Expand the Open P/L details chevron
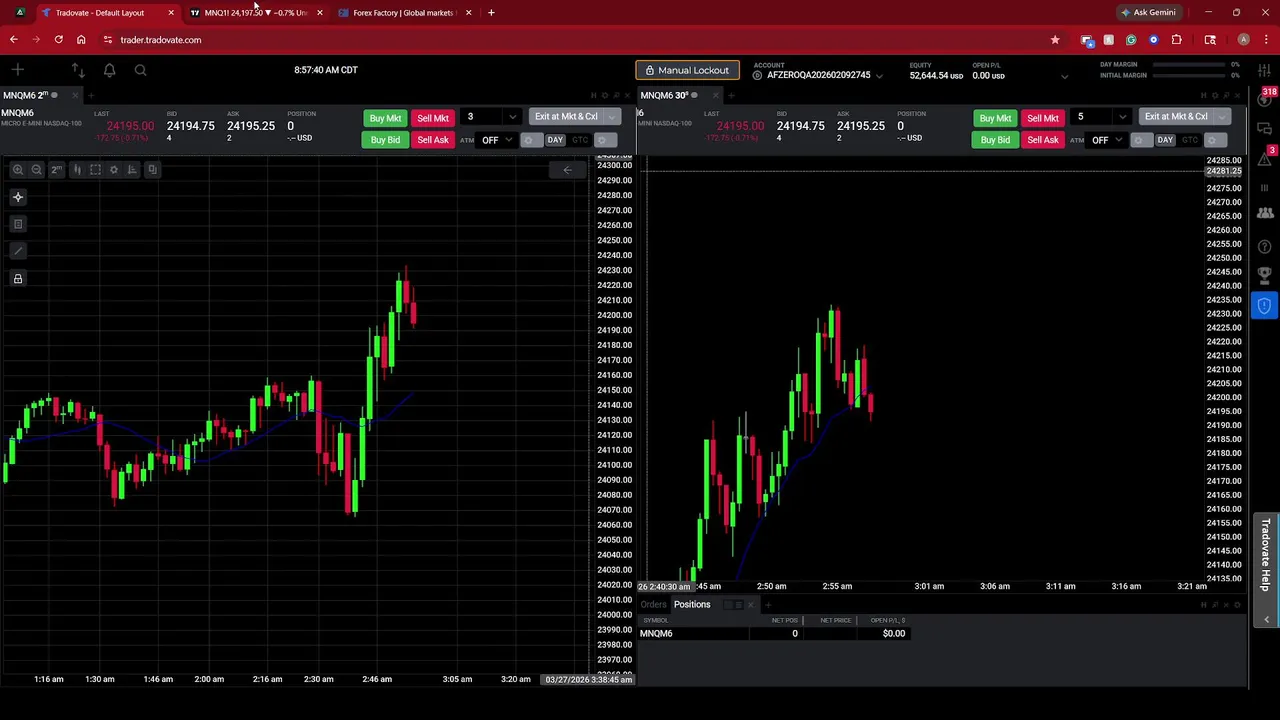Screen dimensions: 1280x720 (x=1064, y=76)
